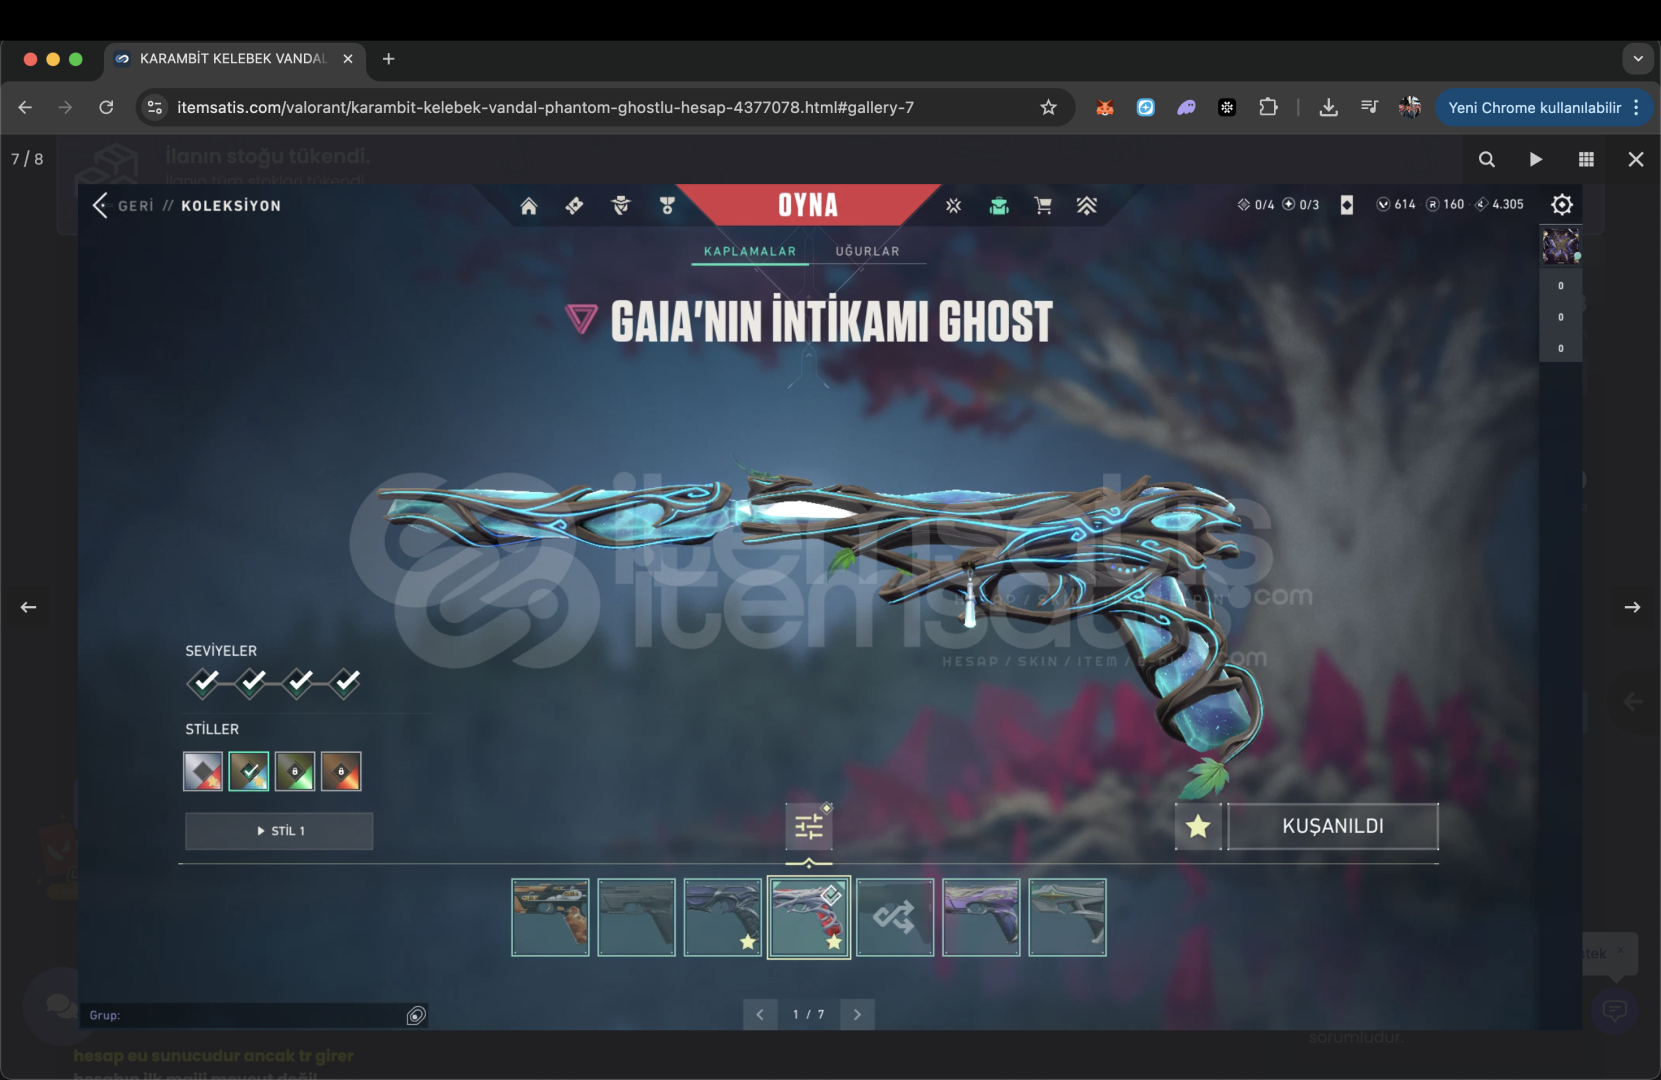The width and height of the screenshot is (1661, 1080).
Task: Open a new browser tab
Action: (x=389, y=59)
